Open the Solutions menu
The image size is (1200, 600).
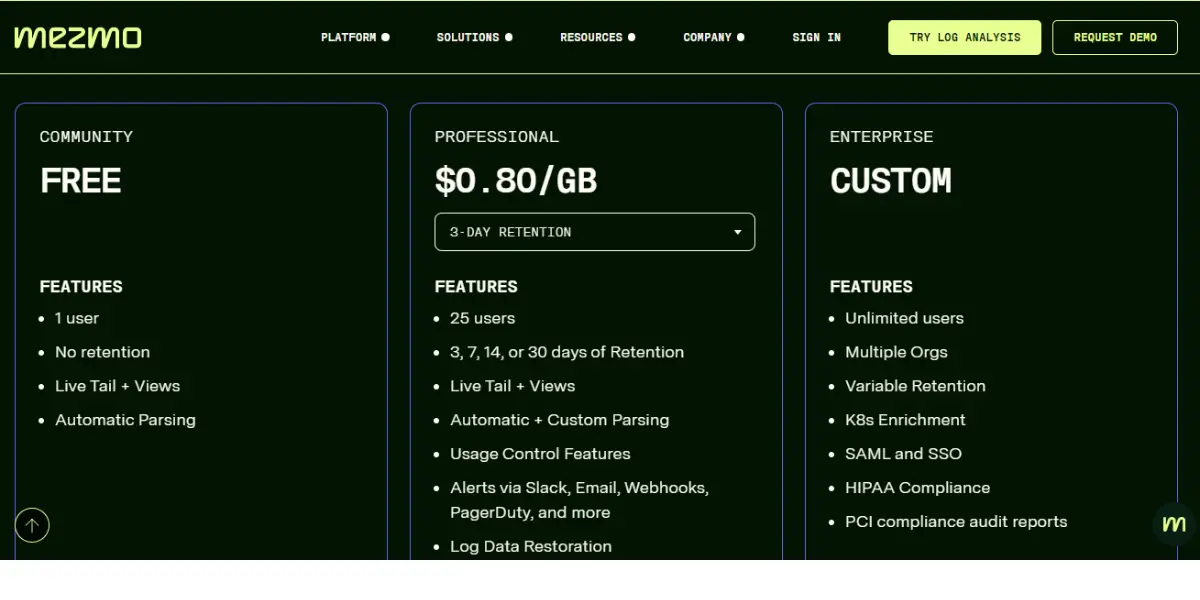(475, 37)
